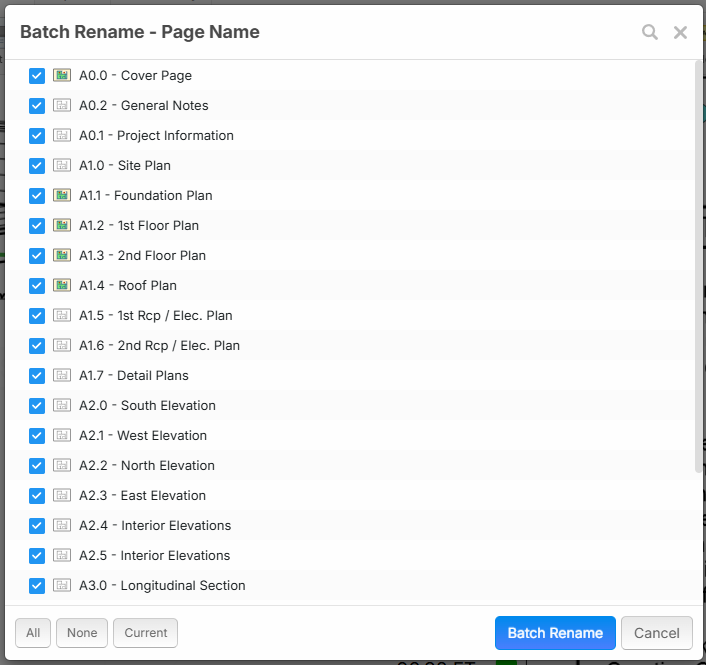The image size is (706, 665).
Task: Deselect the A1.3 - 2nd Floor Plan checkbox
Action: click(x=37, y=256)
